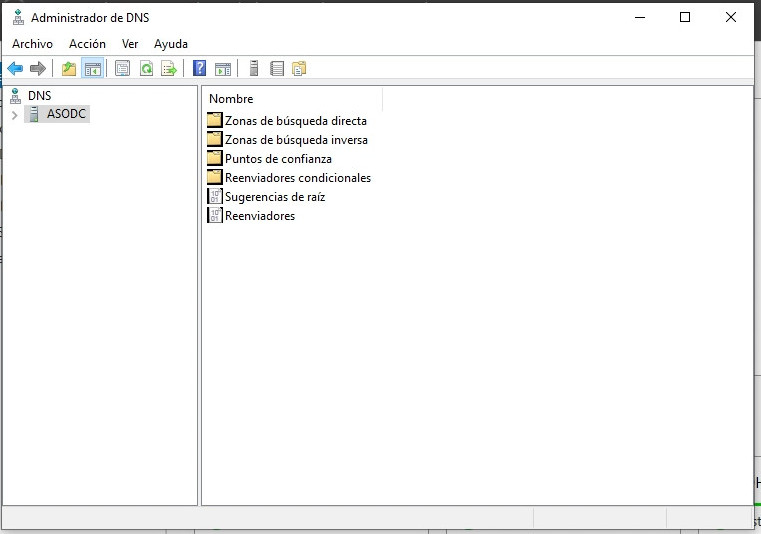Click the Export list toolbar icon
761x534 pixels.
pos(169,69)
